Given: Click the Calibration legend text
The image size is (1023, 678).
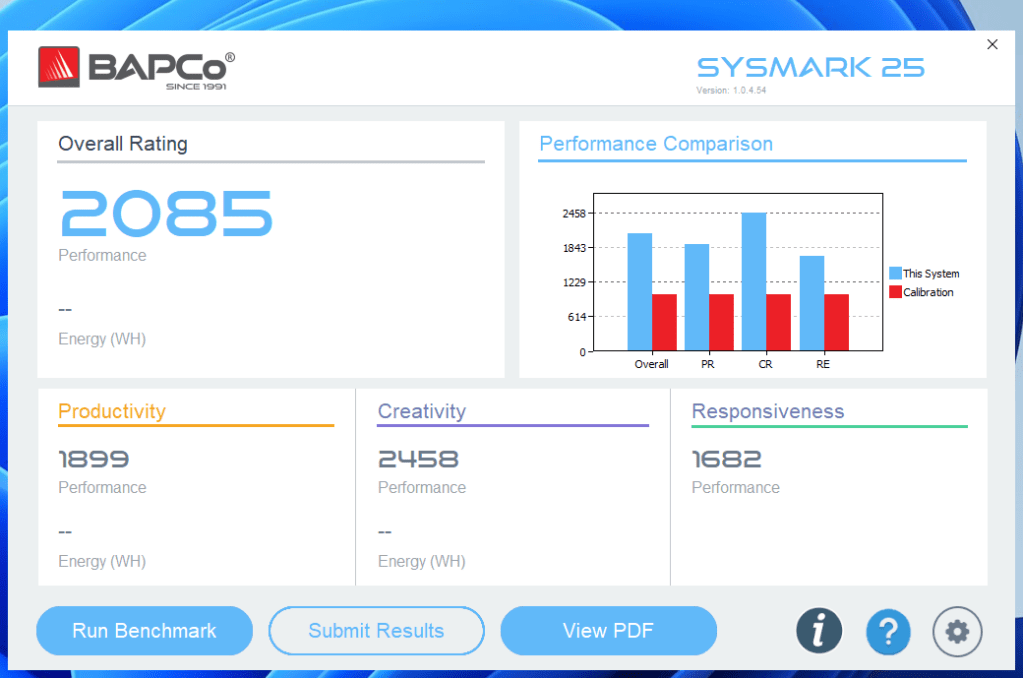Looking at the screenshot, I should click(928, 292).
